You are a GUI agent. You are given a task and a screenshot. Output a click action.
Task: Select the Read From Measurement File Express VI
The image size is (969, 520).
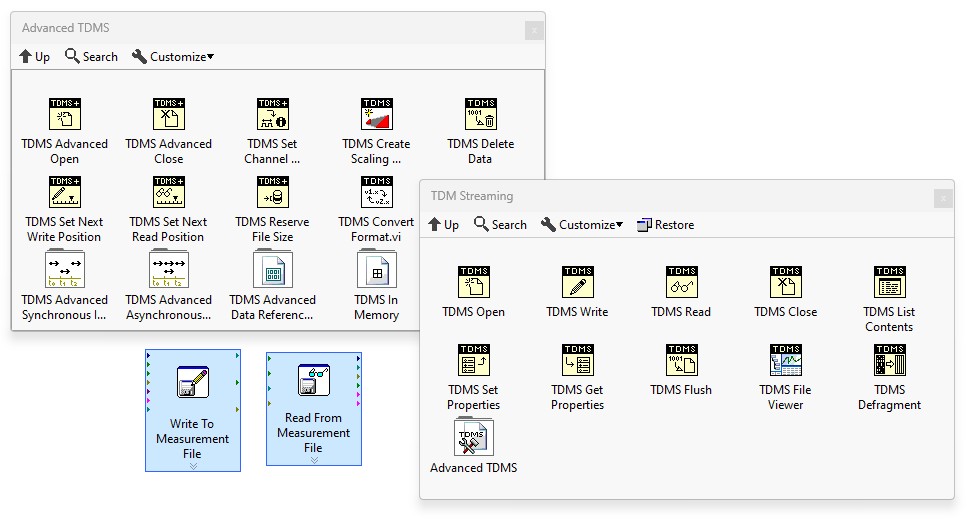pyautogui.click(x=314, y=409)
